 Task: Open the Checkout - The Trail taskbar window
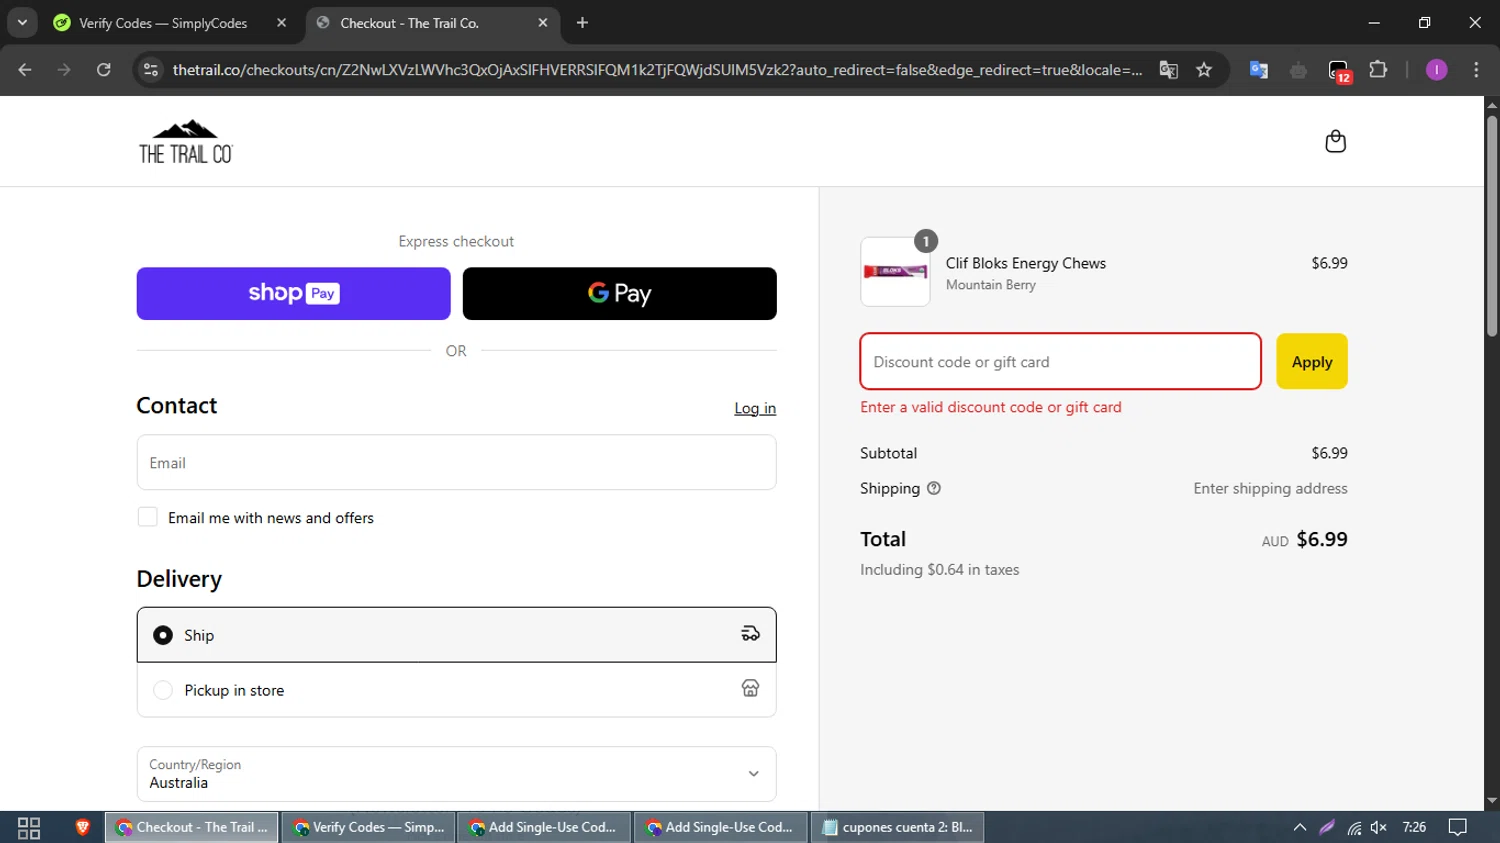tap(191, 827)
